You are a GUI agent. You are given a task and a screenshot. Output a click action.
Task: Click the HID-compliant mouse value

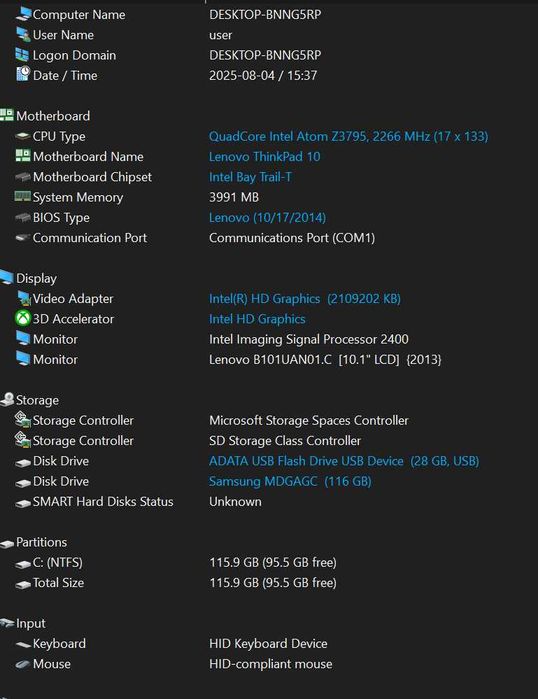271,664
